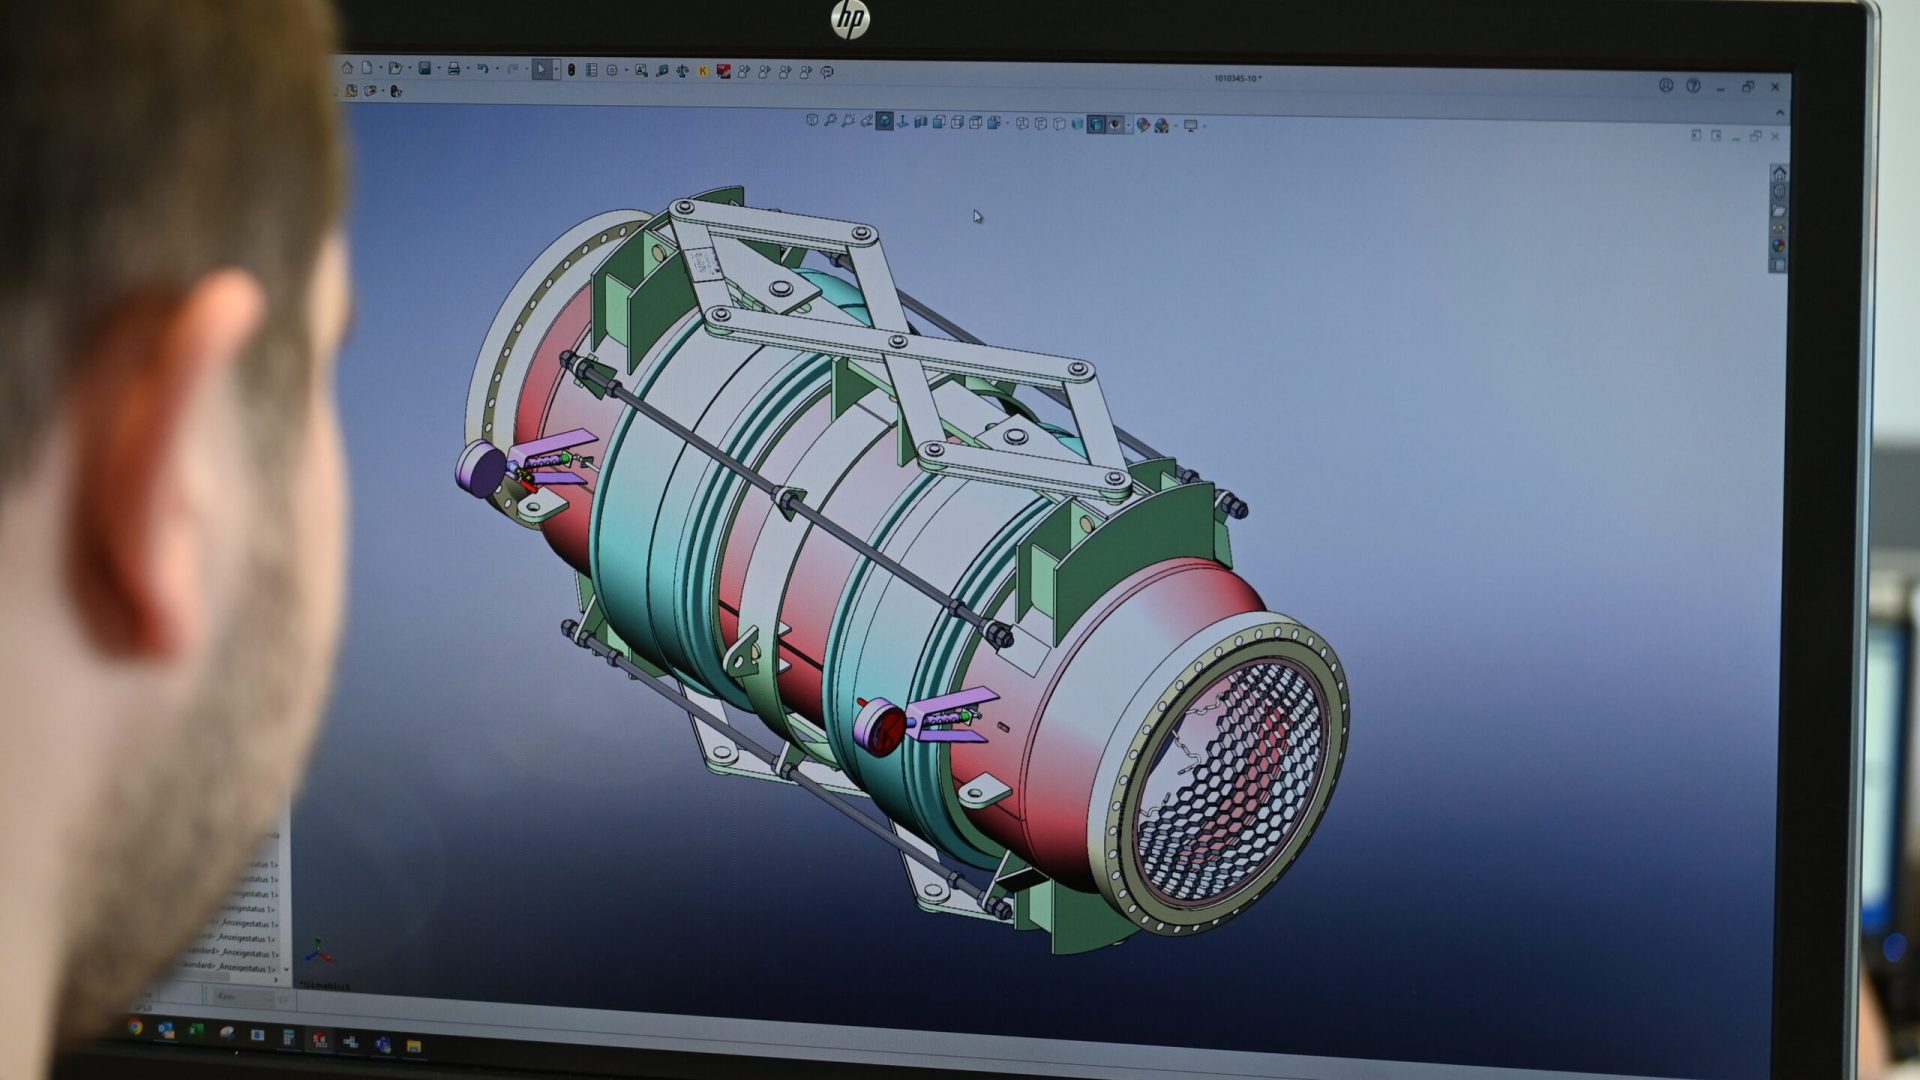The image size is (1920, 1080).
Task: Open Google Chrome from taskbar
Action: point(135,1027)
